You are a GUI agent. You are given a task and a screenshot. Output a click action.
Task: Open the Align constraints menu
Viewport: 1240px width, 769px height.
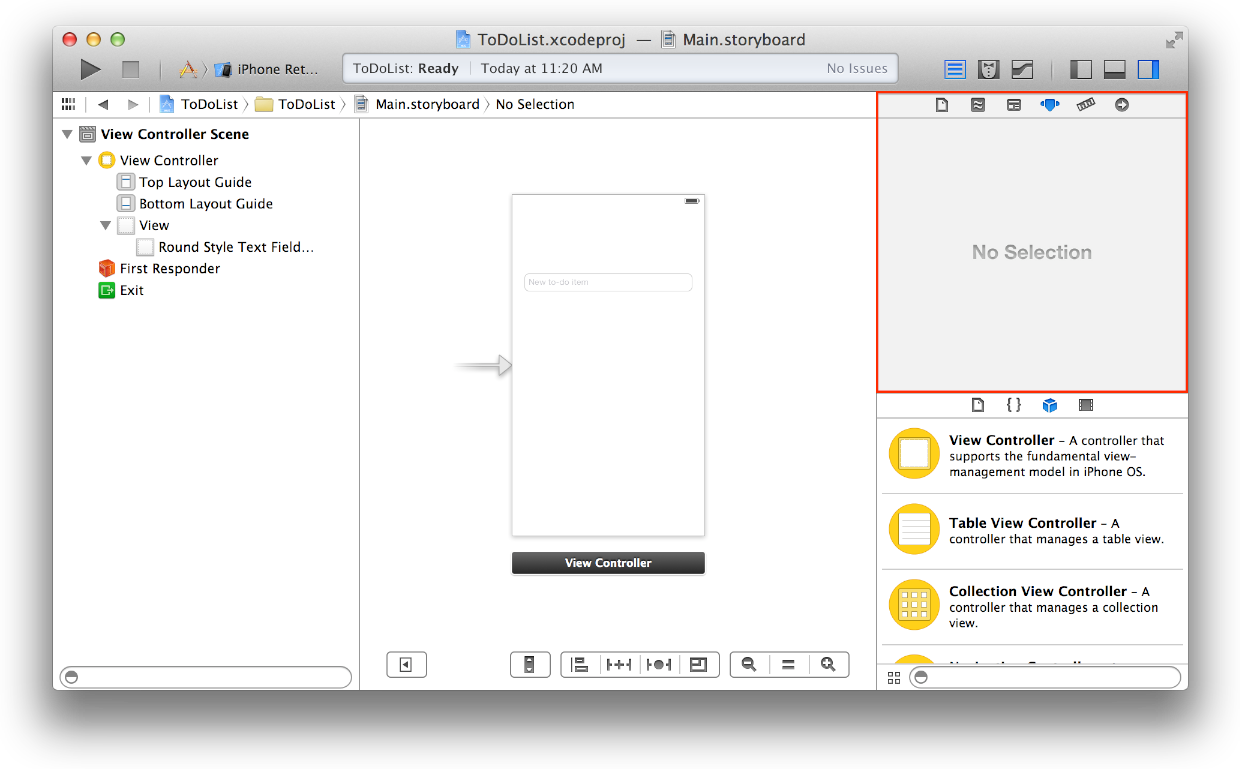tap(580, 664)
